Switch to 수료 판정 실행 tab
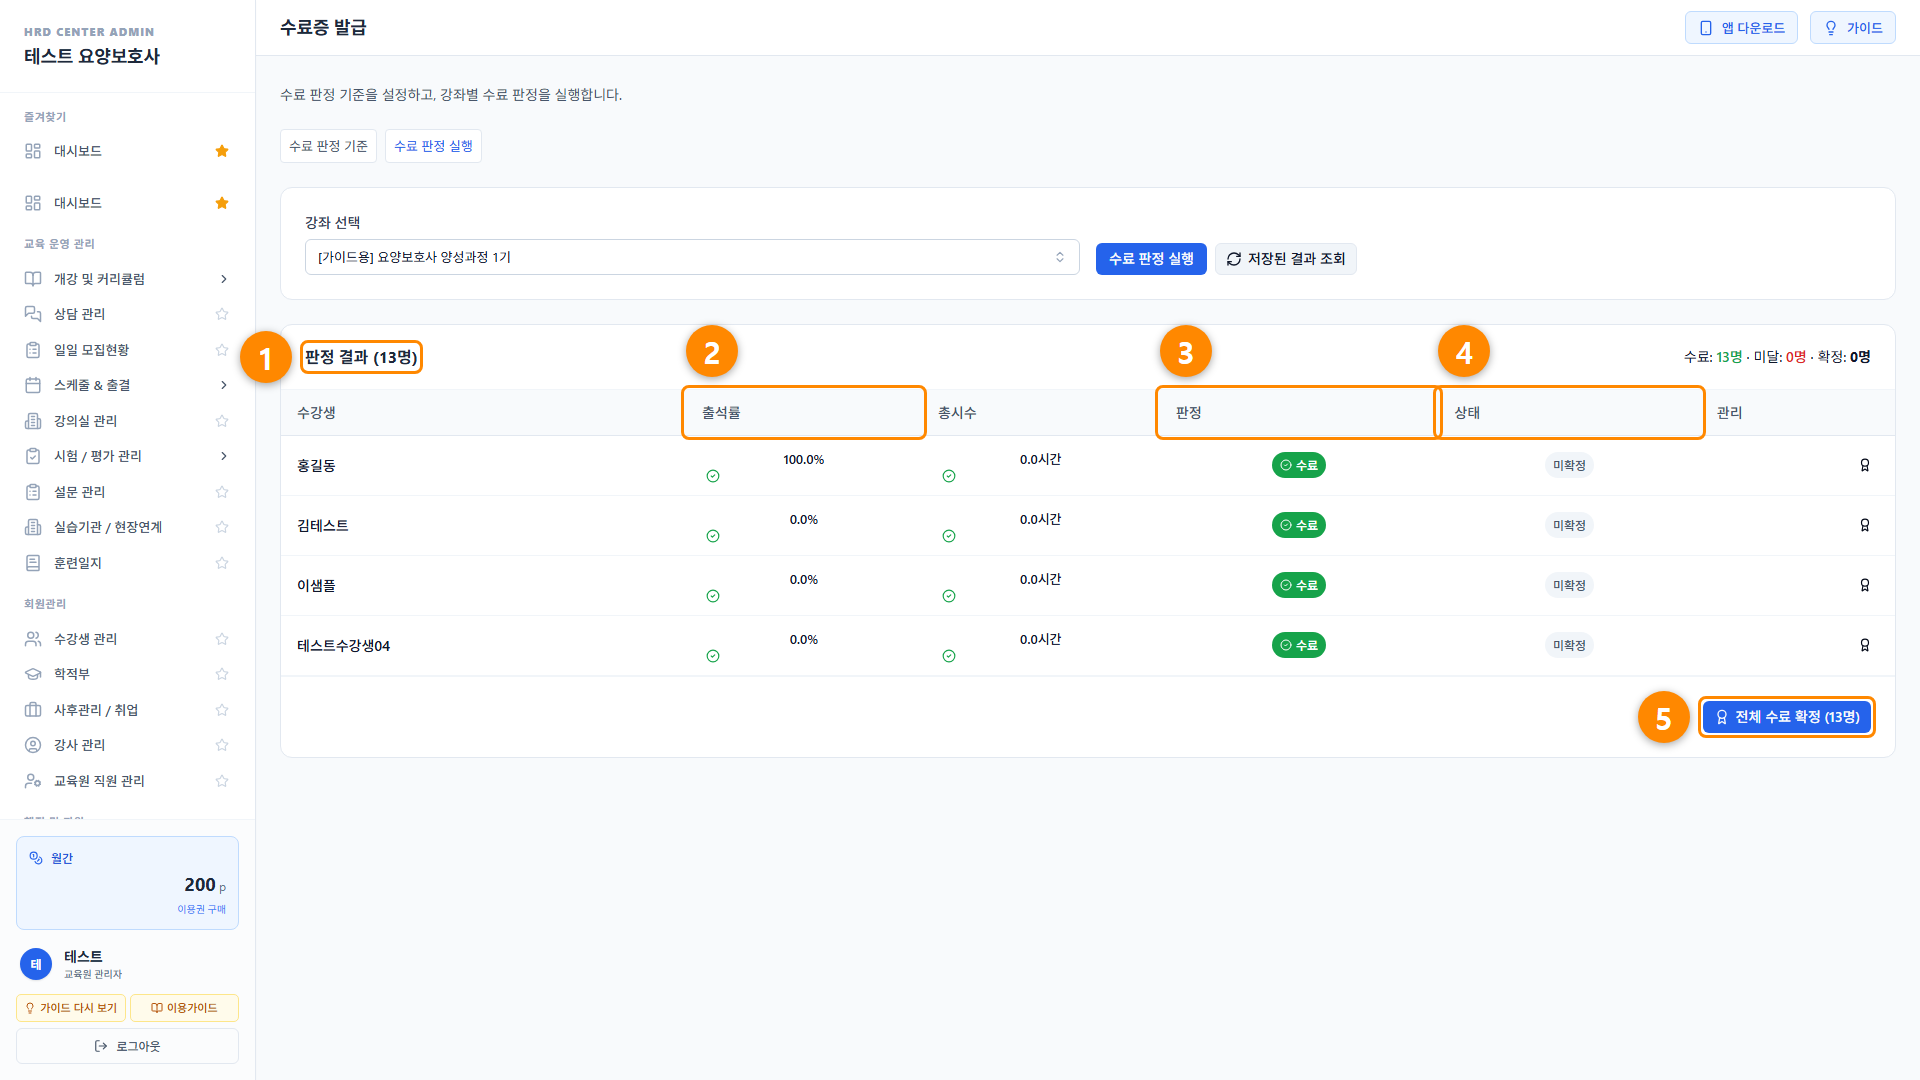Viewport: 1920px width, 1080px height. (433, 146)
